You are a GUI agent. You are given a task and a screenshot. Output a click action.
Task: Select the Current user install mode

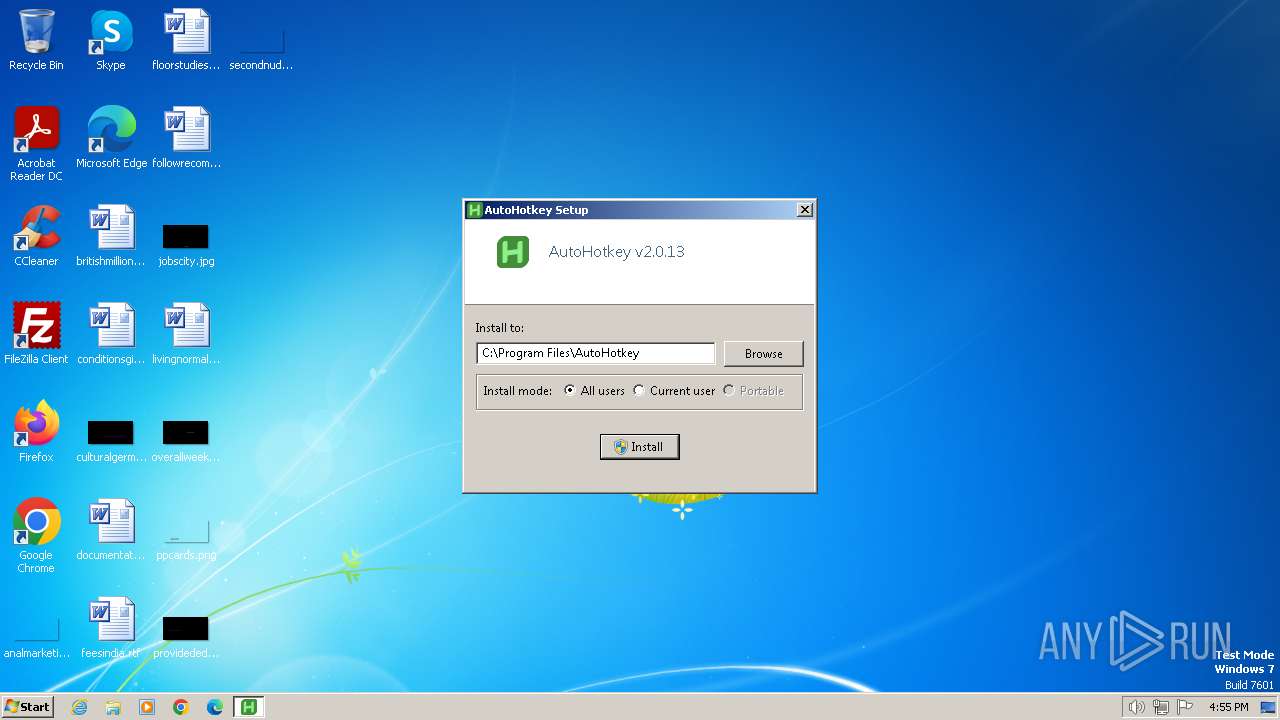coord(674,391)
